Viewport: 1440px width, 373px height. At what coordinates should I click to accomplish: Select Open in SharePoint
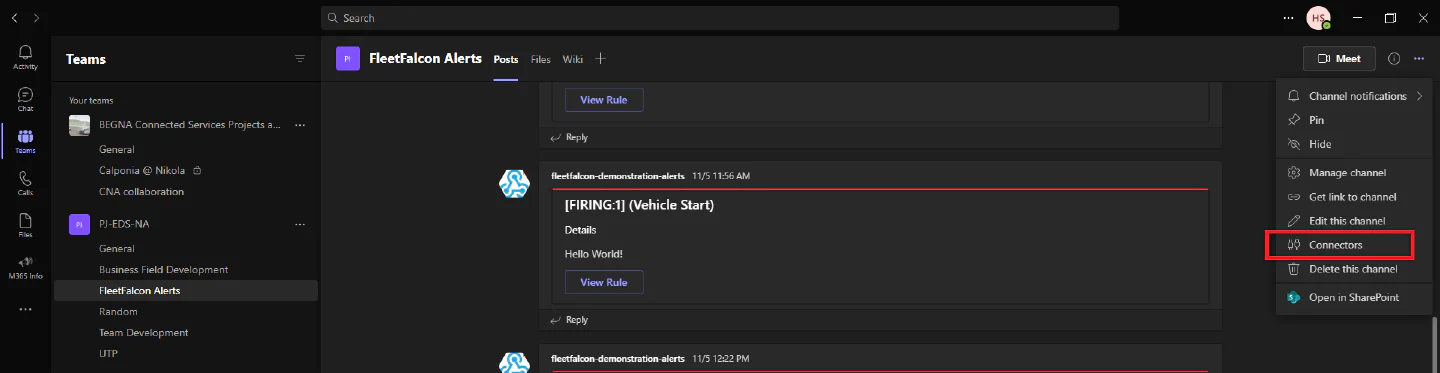point(1355,297)
